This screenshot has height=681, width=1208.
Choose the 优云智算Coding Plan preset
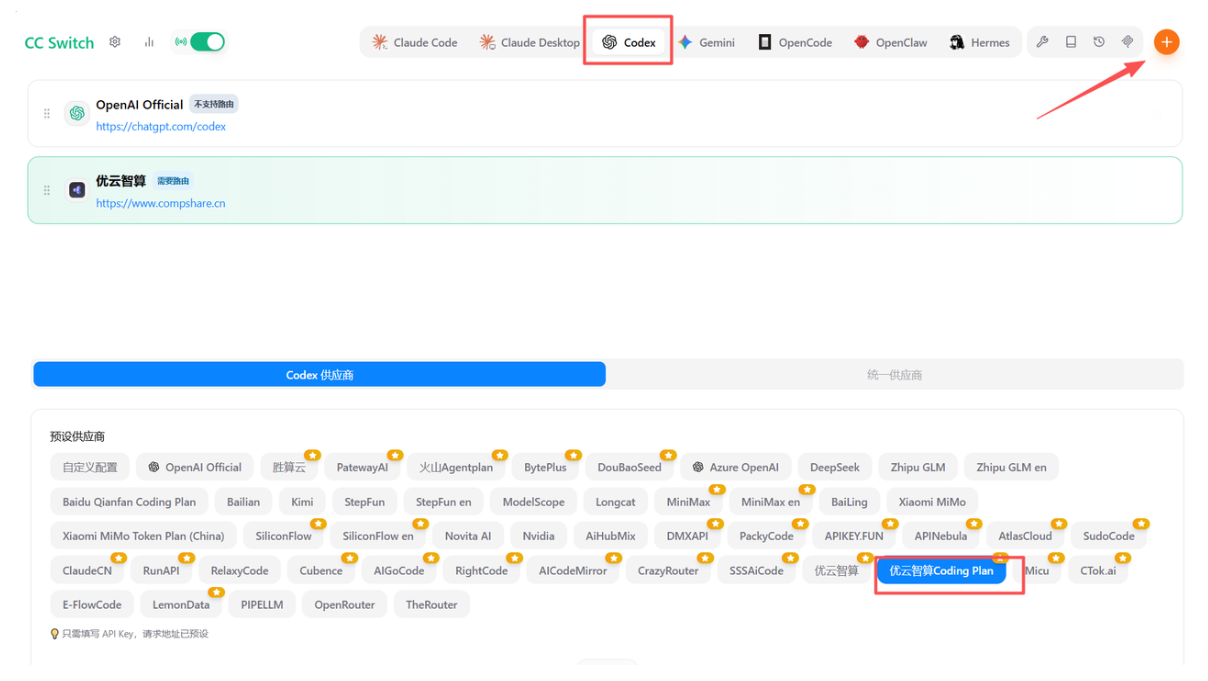point(941,571)
